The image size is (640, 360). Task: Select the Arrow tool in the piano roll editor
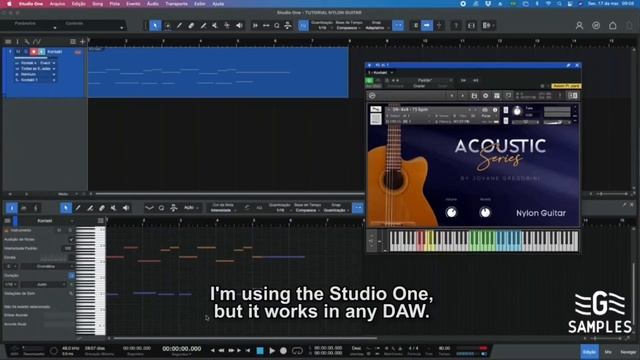coord(66,208)
